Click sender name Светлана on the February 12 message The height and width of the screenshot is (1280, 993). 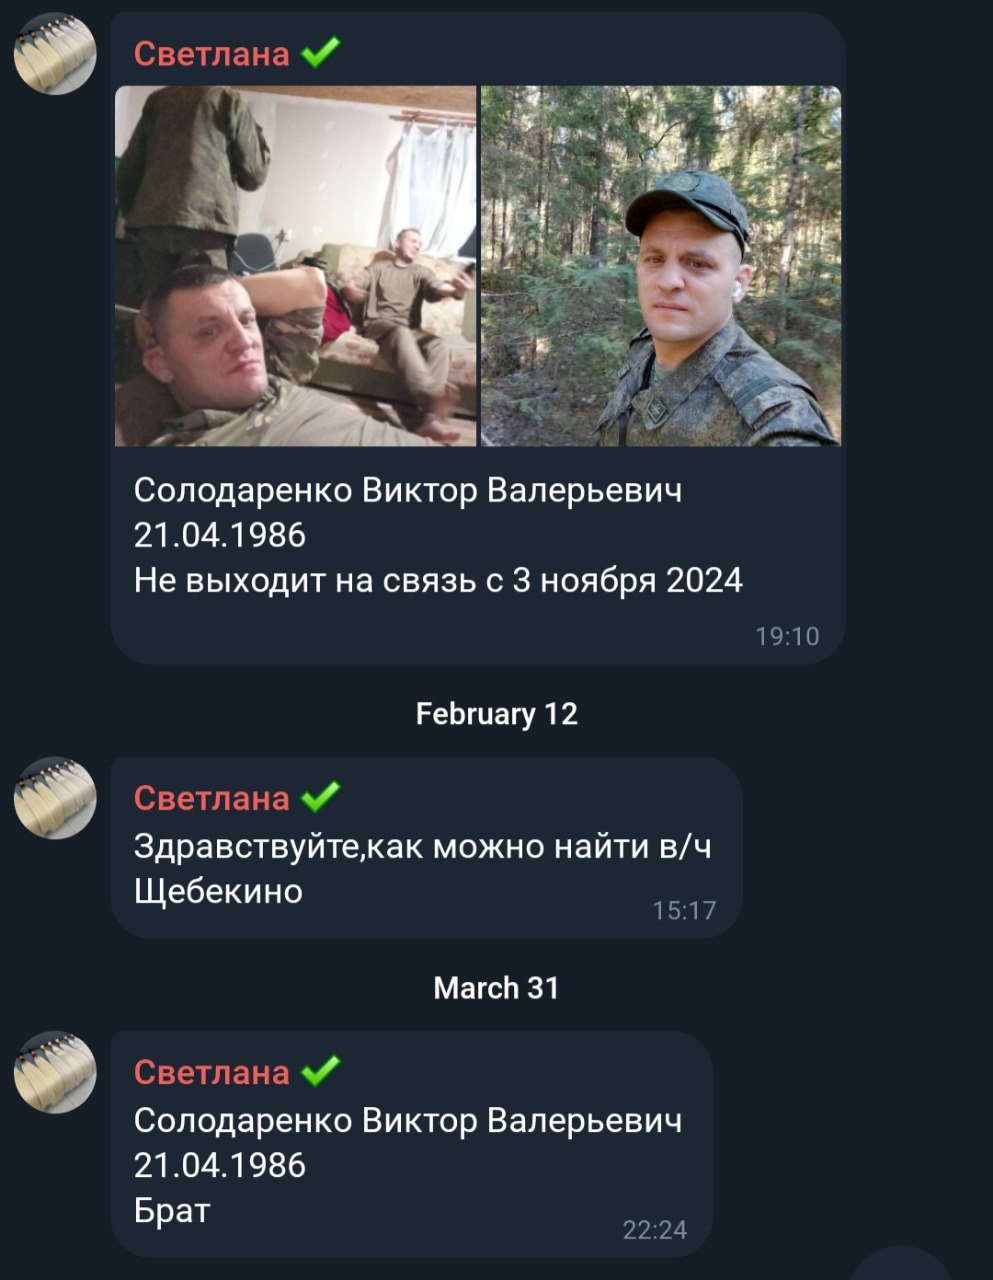pos(212,798)
